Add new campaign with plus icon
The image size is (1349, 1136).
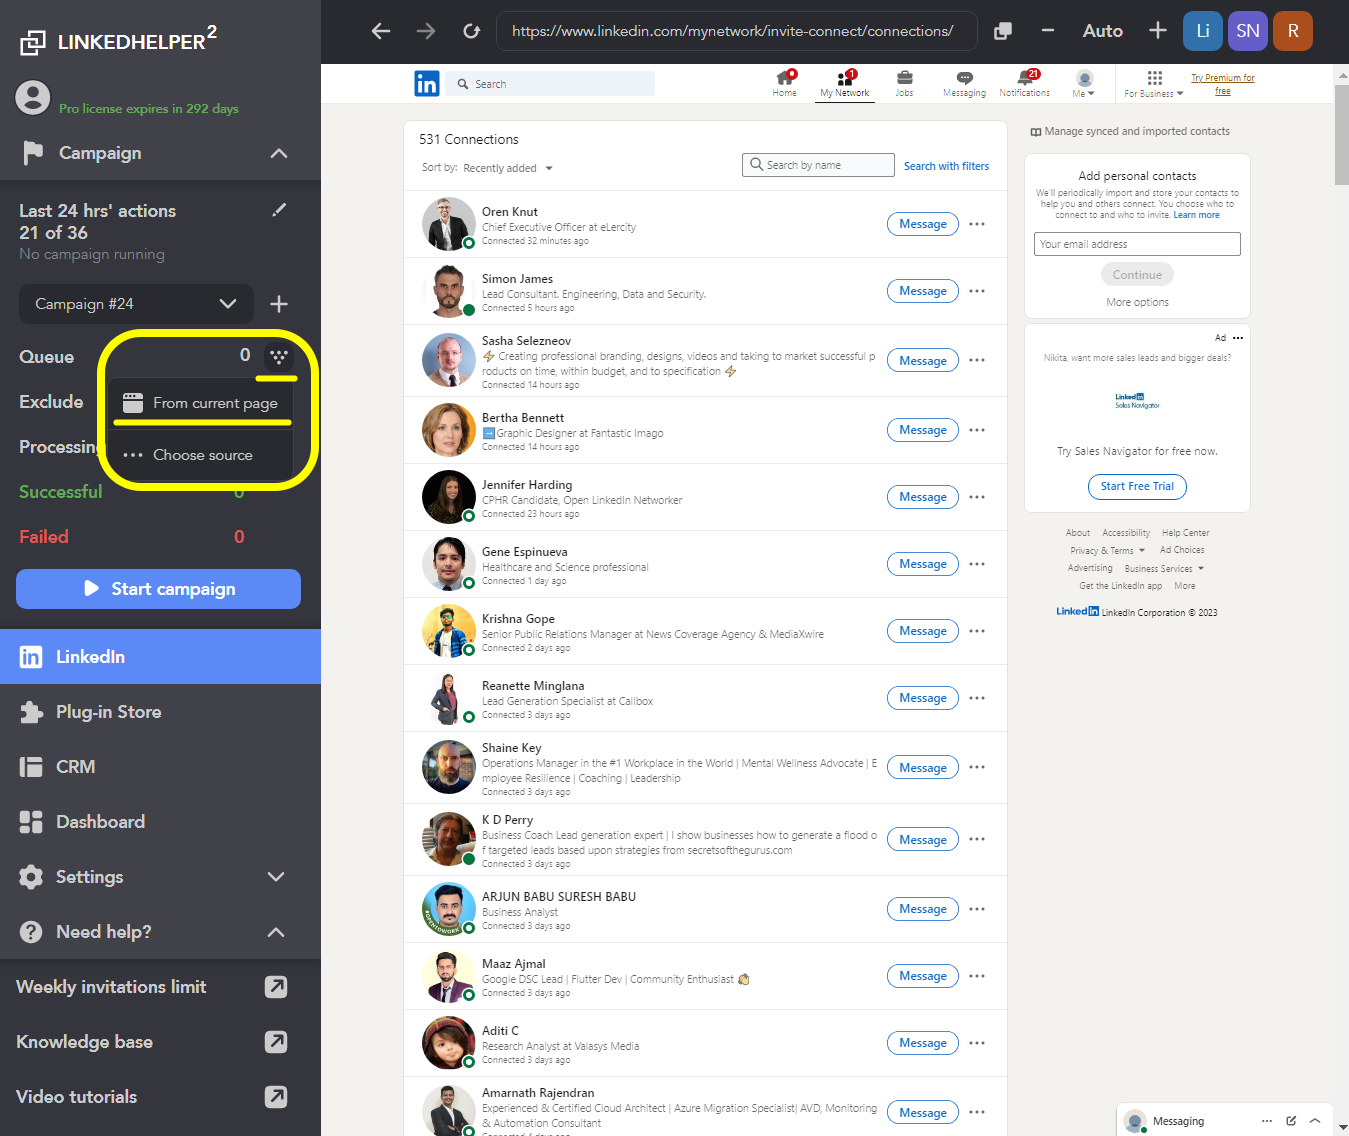[x=279, y=304]
